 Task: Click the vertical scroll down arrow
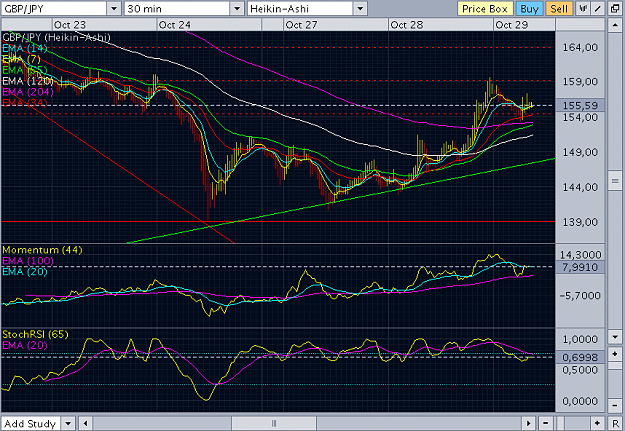[615, 337]
